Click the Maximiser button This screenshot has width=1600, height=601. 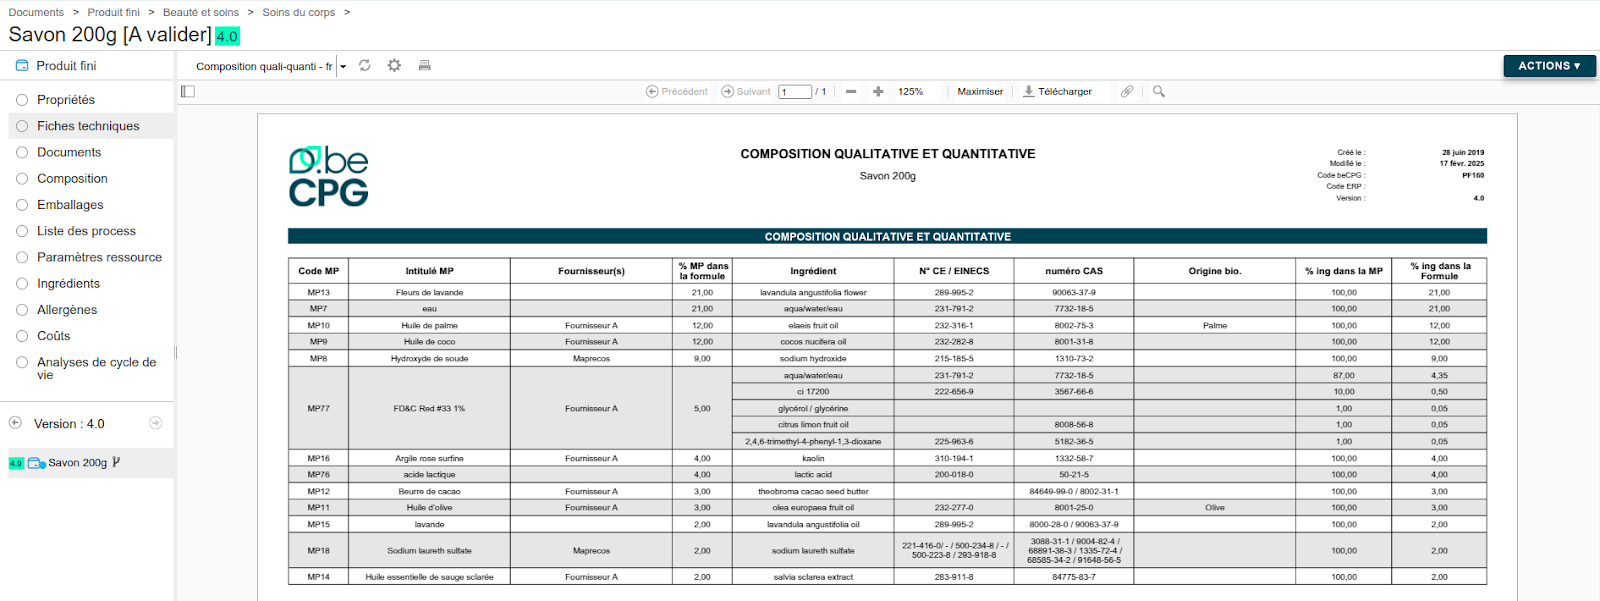tap(980, 91)
